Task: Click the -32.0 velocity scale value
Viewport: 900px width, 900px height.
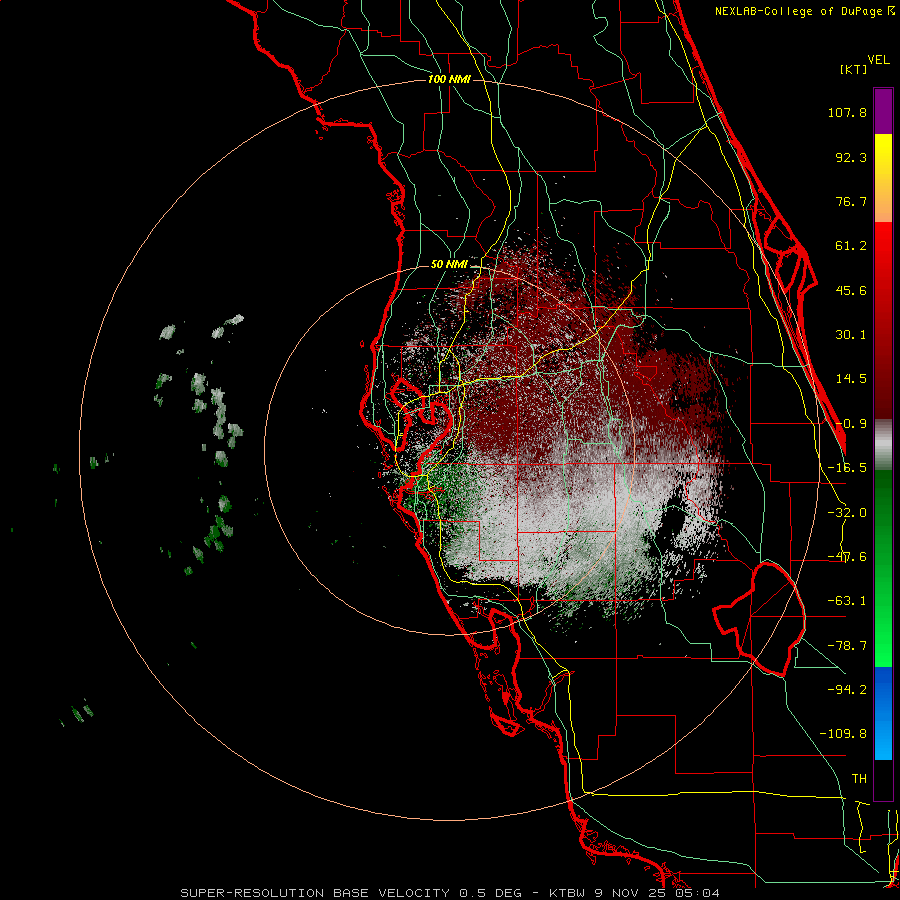Action: [847, 513]
